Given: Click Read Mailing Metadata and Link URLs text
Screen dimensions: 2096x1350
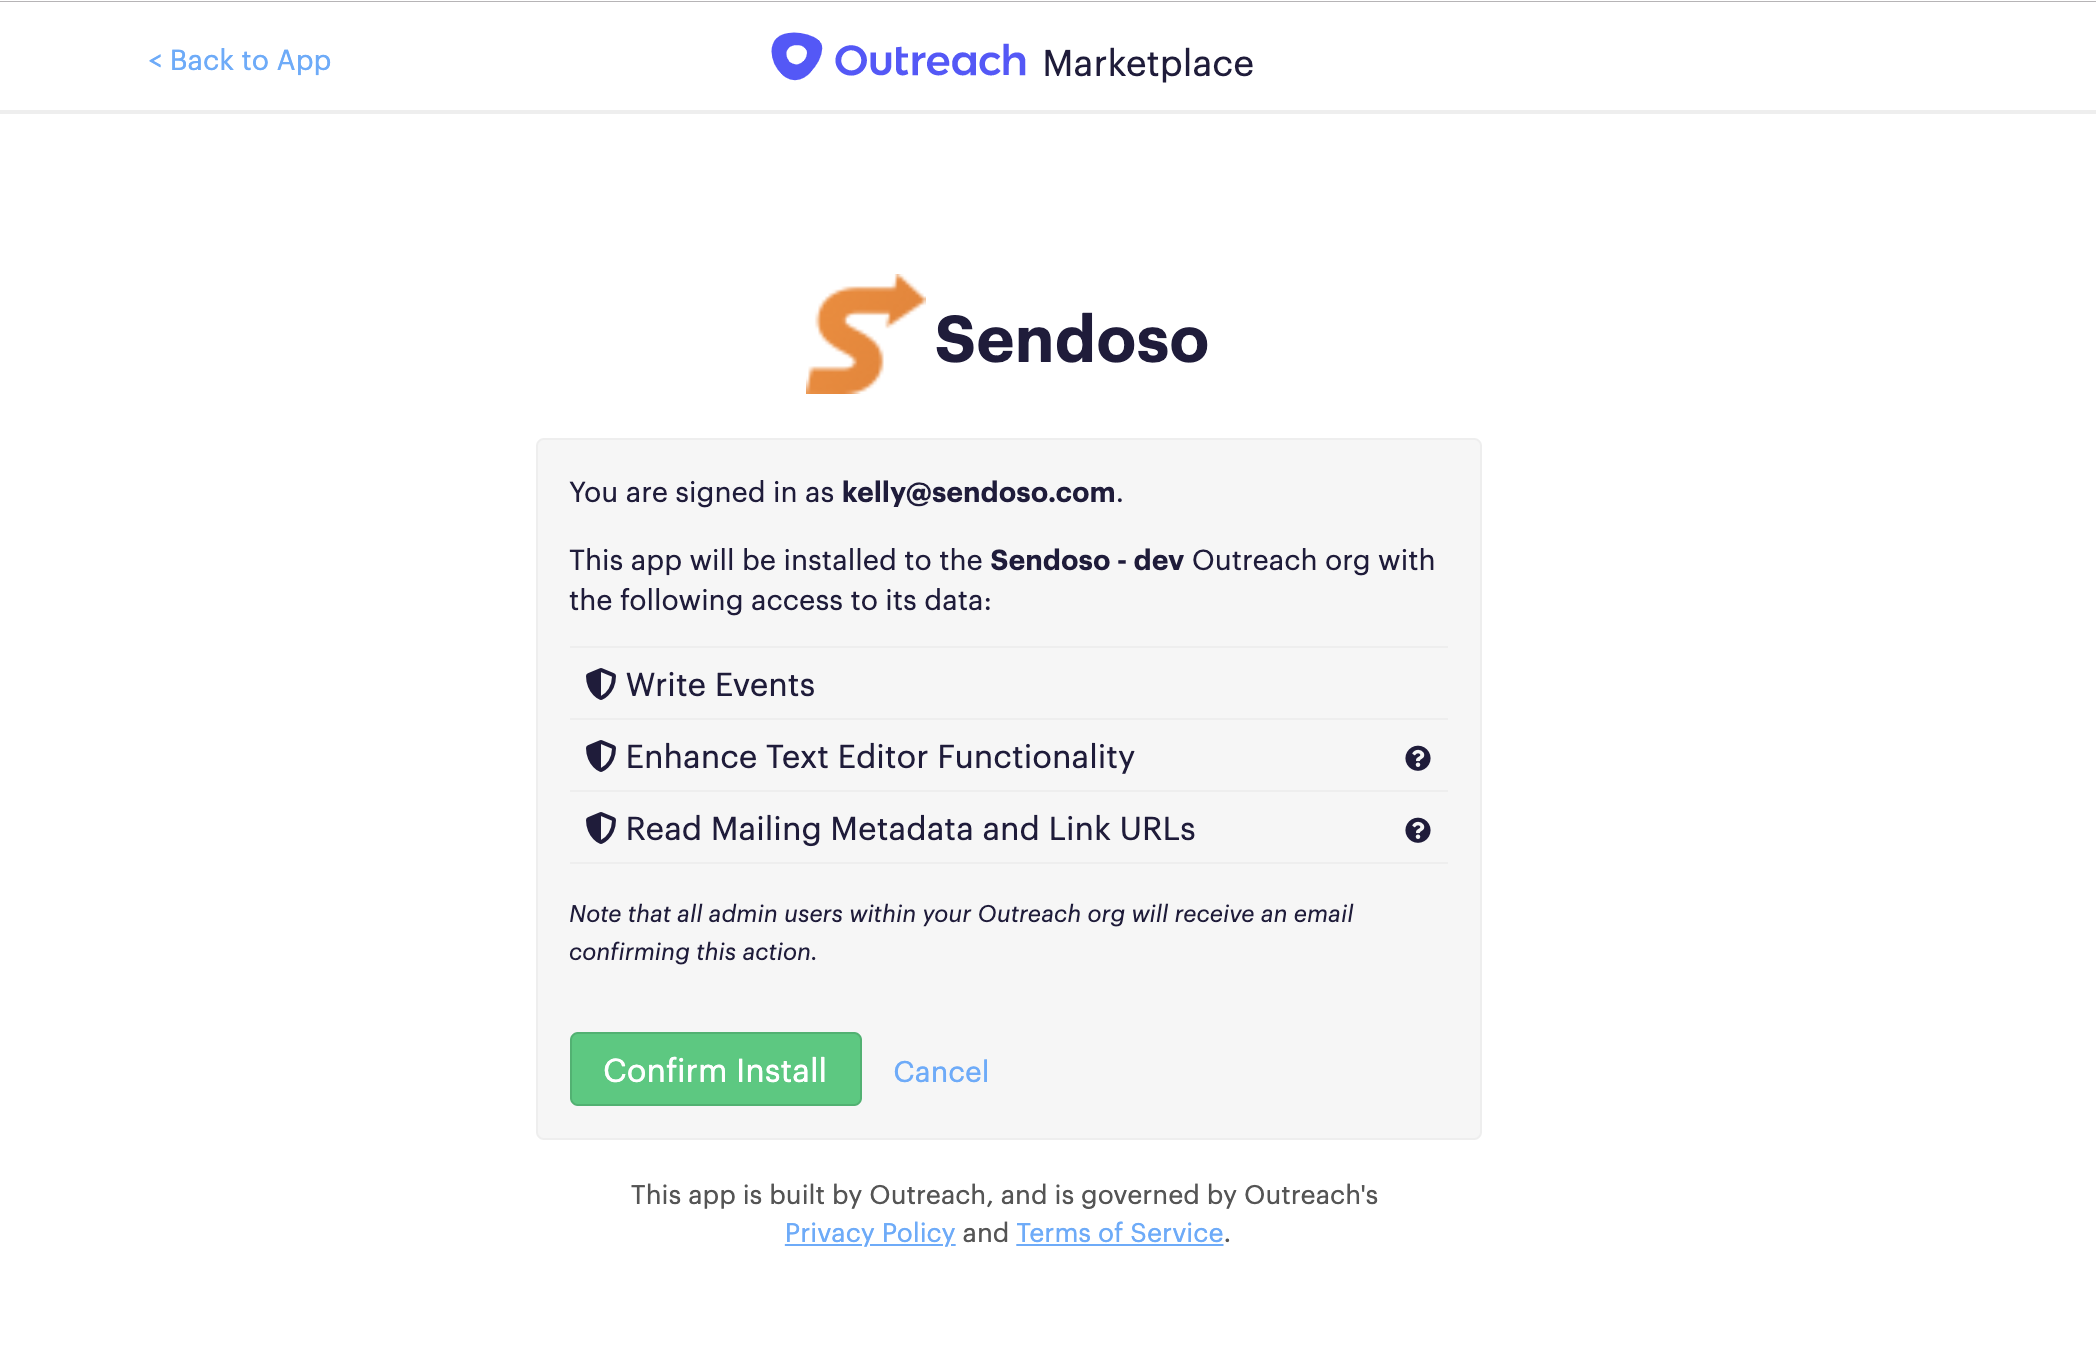Looking at the screenshot, I should (910, 829).
